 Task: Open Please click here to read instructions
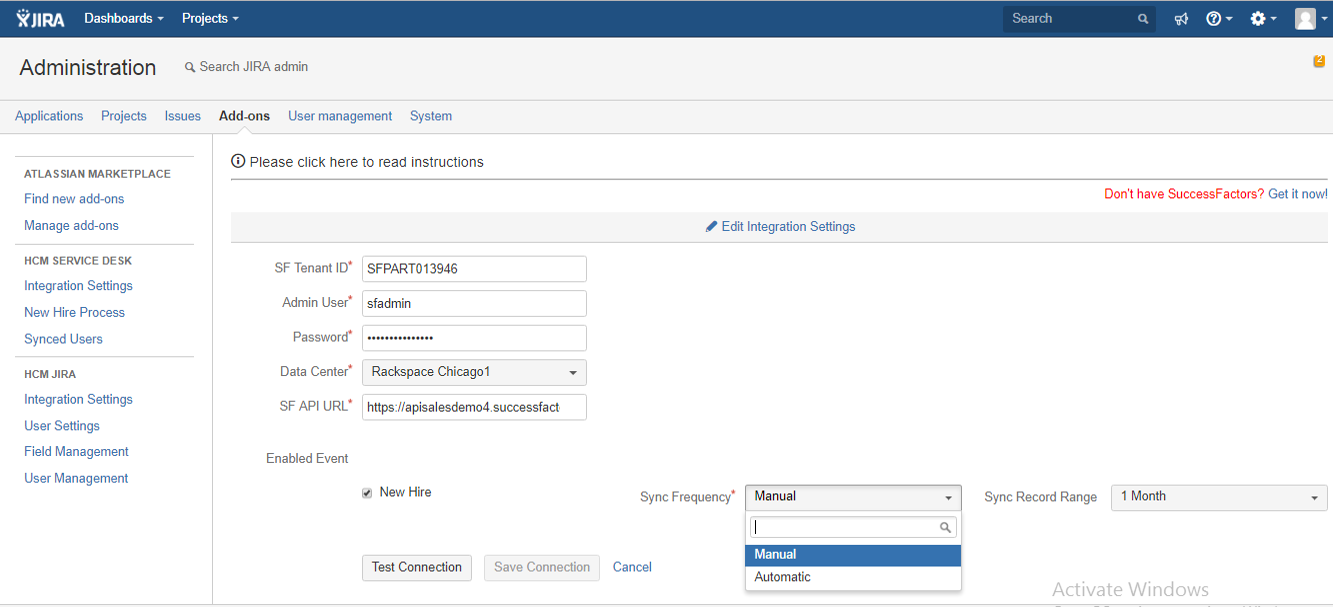pos(366,162)
